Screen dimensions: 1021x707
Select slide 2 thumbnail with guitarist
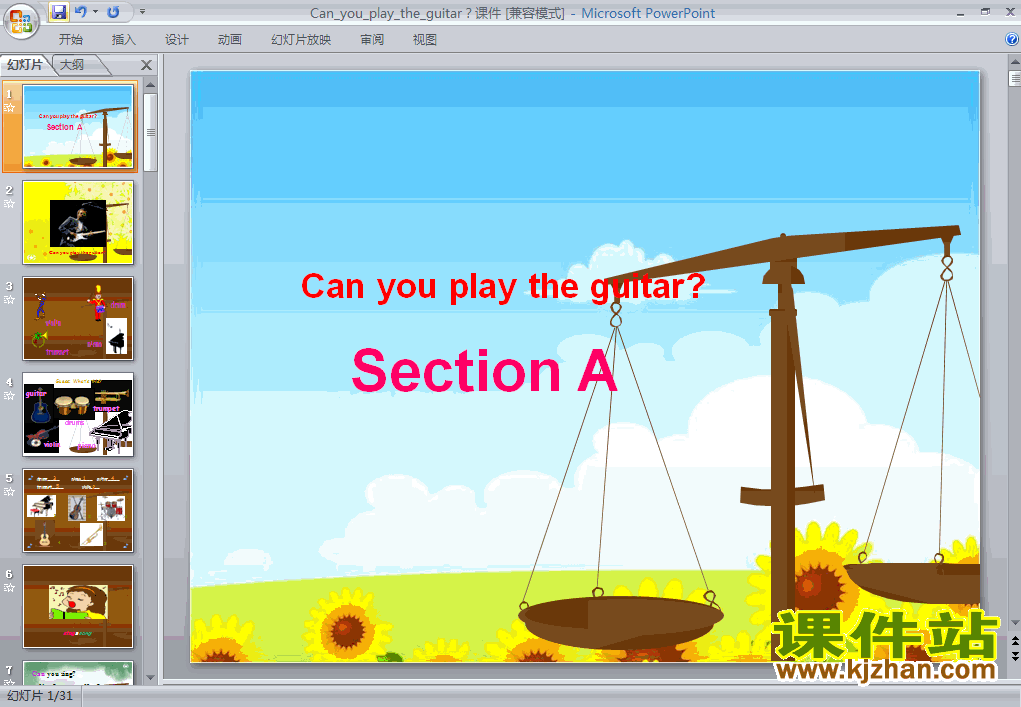tap(78, 223)
